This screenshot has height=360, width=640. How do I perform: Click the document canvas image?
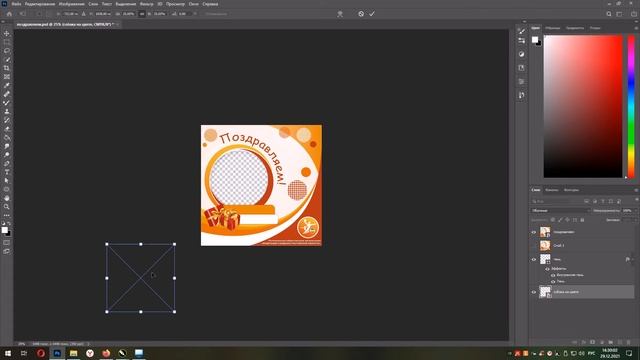261,185
